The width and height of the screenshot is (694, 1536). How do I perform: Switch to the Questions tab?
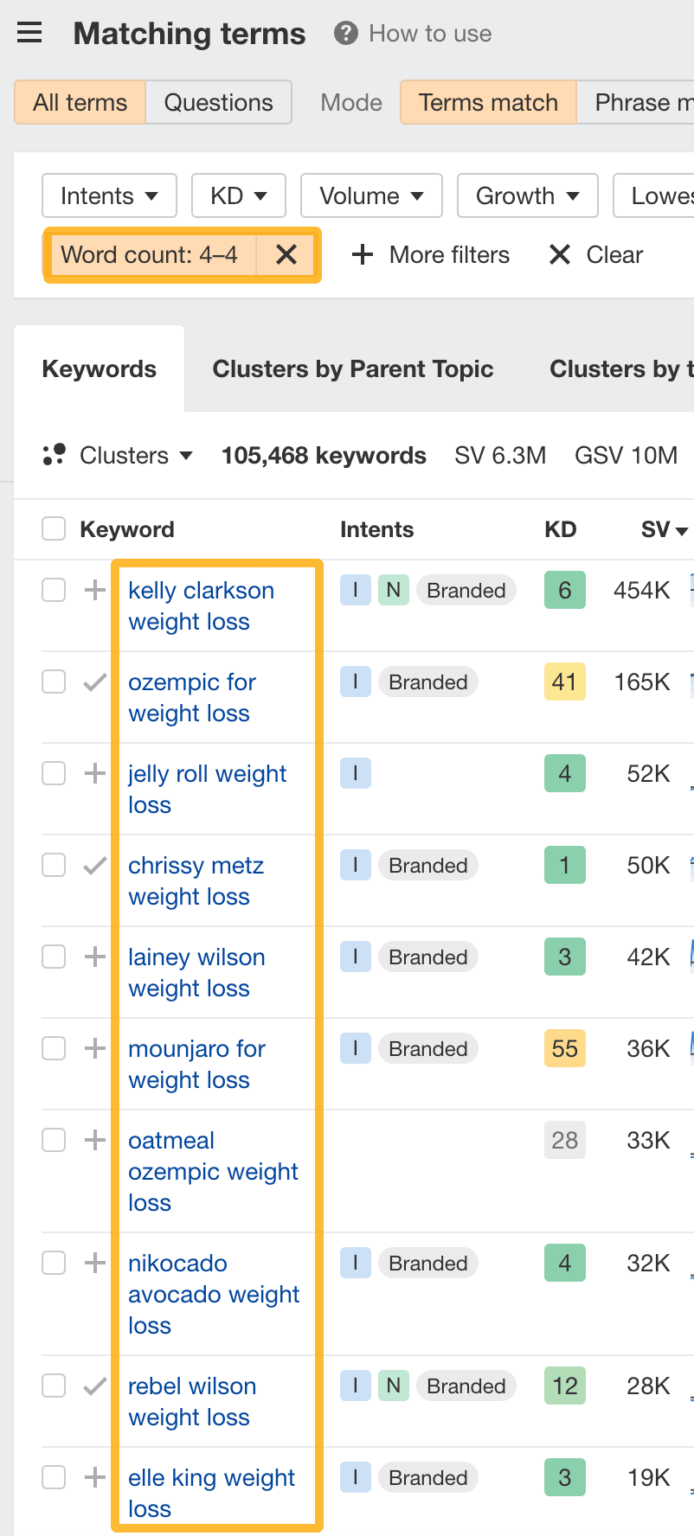tap(218, 102)
